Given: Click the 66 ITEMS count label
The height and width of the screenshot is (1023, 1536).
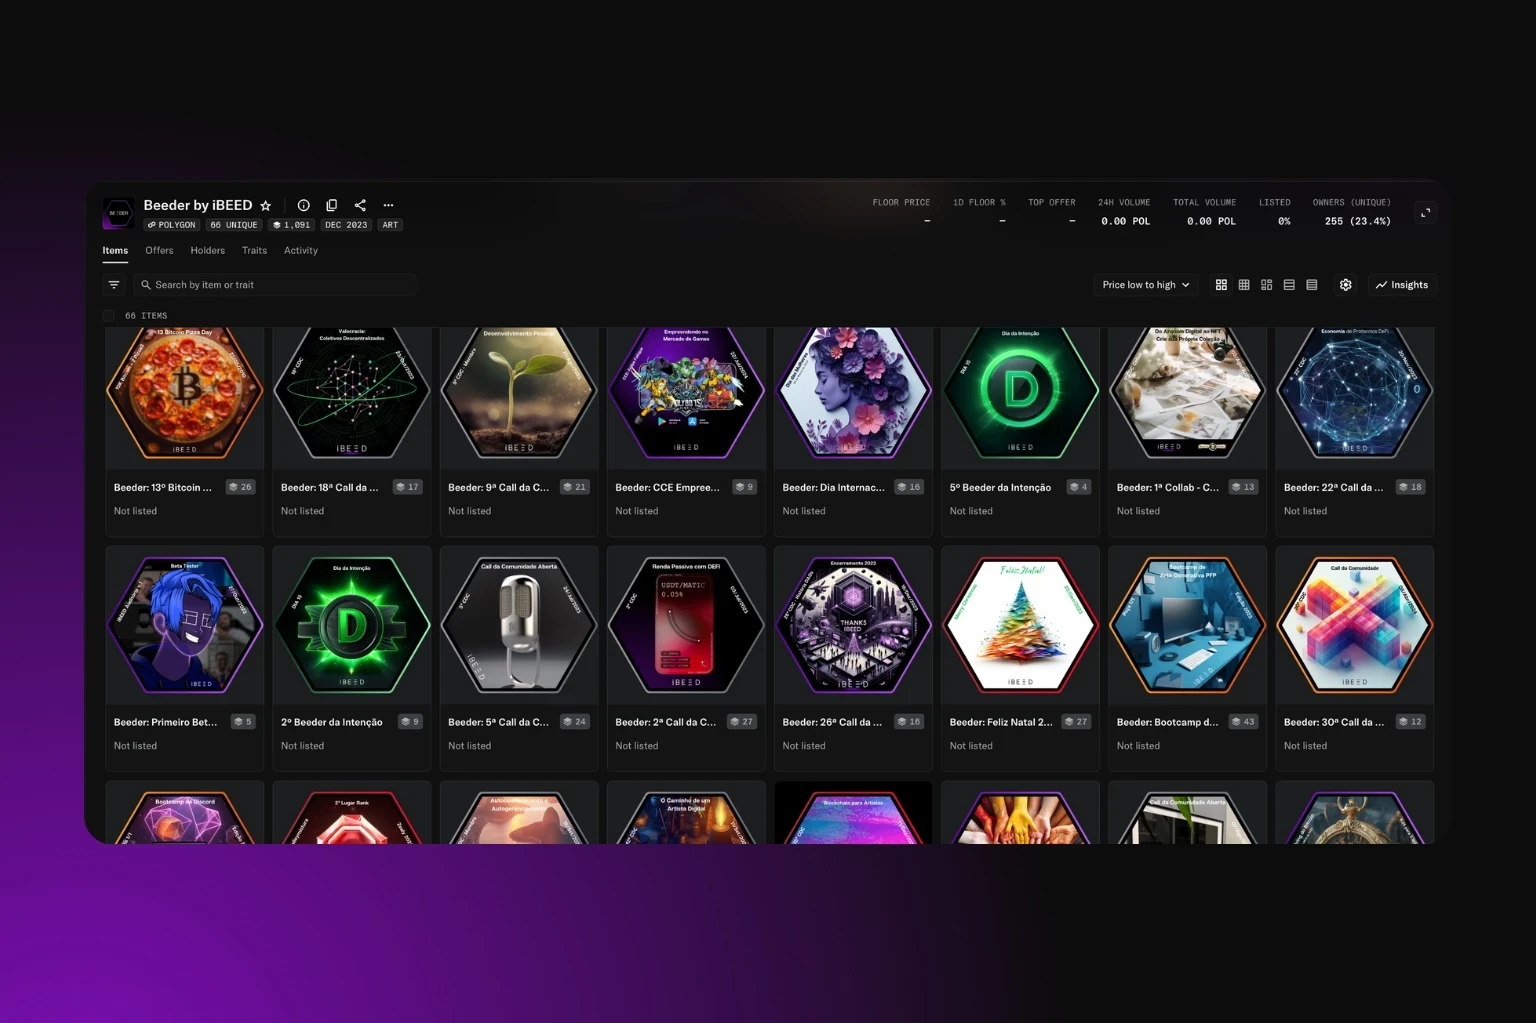Looking at the screenshot, I should click(x=146, y=316).
